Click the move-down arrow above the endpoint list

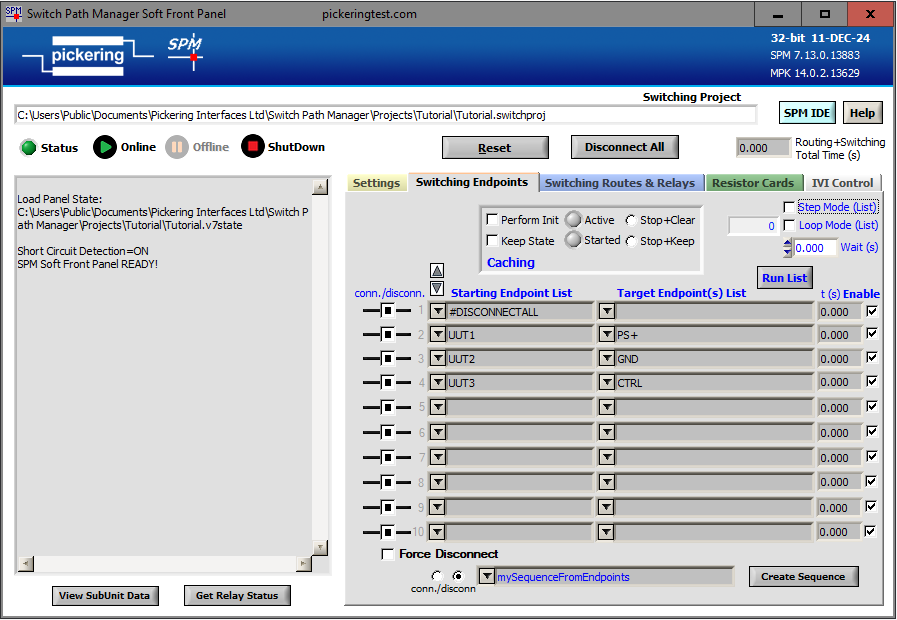437,288
